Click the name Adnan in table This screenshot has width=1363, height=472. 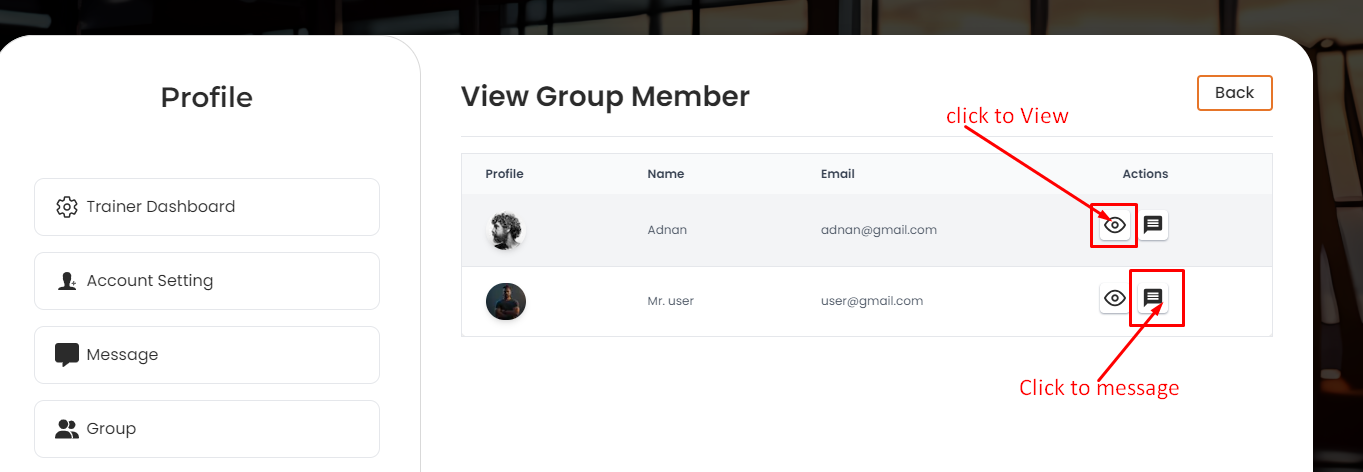click(x=667, y=230)
